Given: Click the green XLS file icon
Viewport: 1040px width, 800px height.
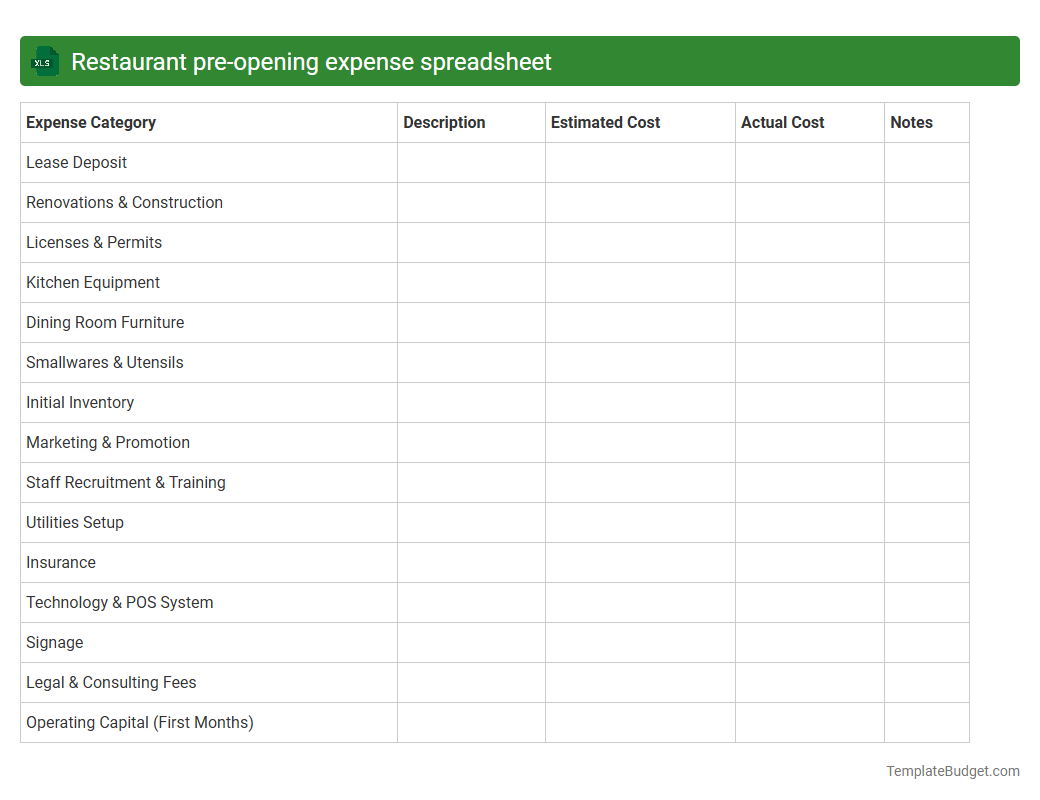Looking at the screenshot, I should coord(44,61).
